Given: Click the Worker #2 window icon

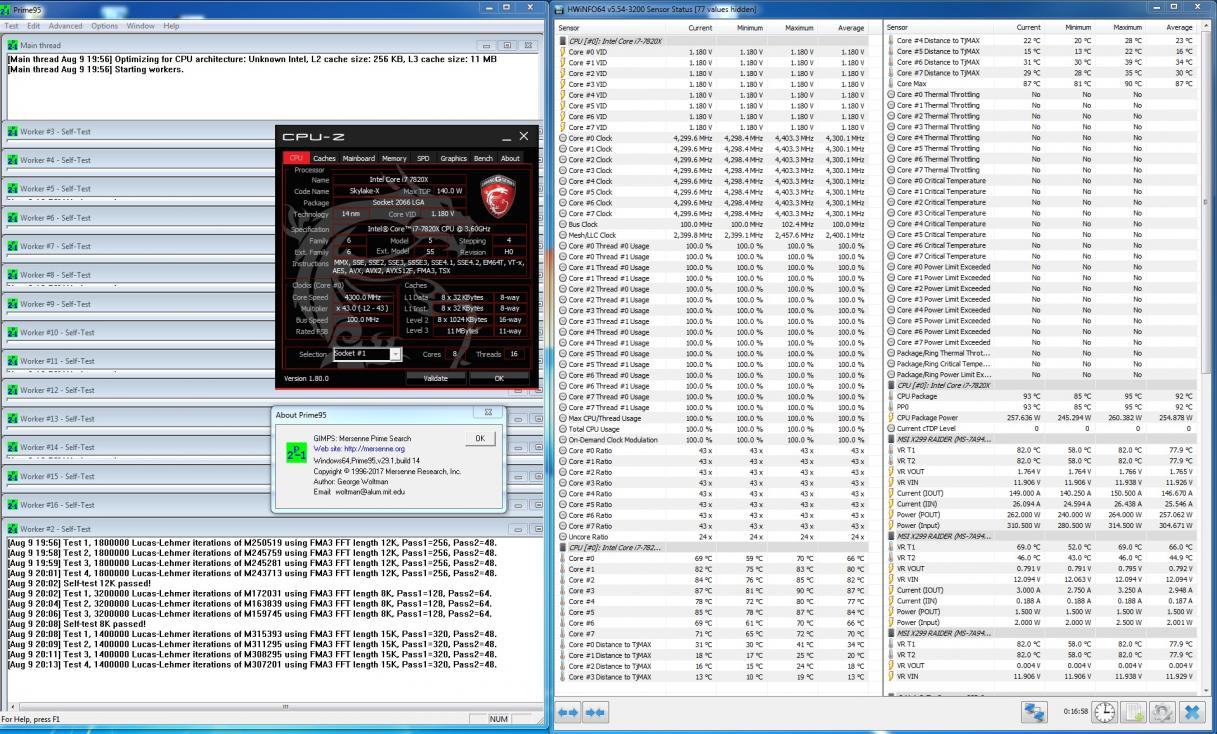Looking at the screenshot, I should [12, 529].
